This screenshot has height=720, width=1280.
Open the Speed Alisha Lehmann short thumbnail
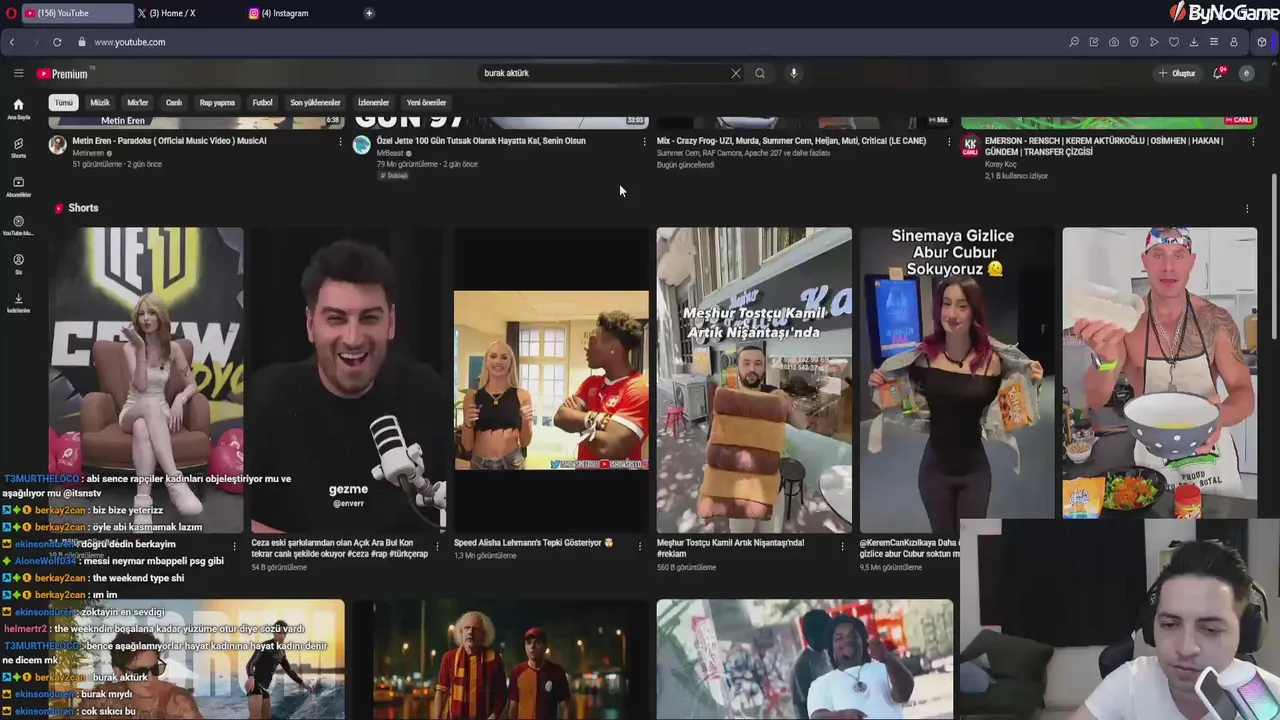tap(551, 380)
